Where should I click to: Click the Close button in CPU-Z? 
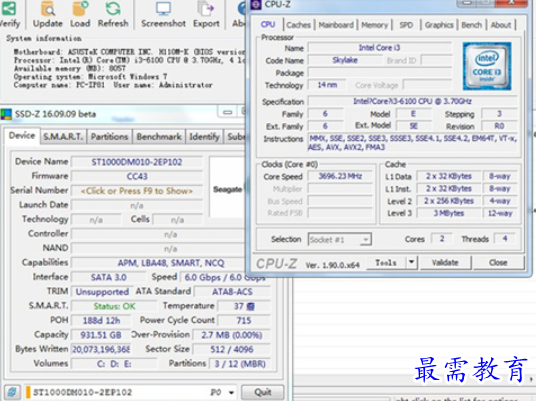click(498, 262)
